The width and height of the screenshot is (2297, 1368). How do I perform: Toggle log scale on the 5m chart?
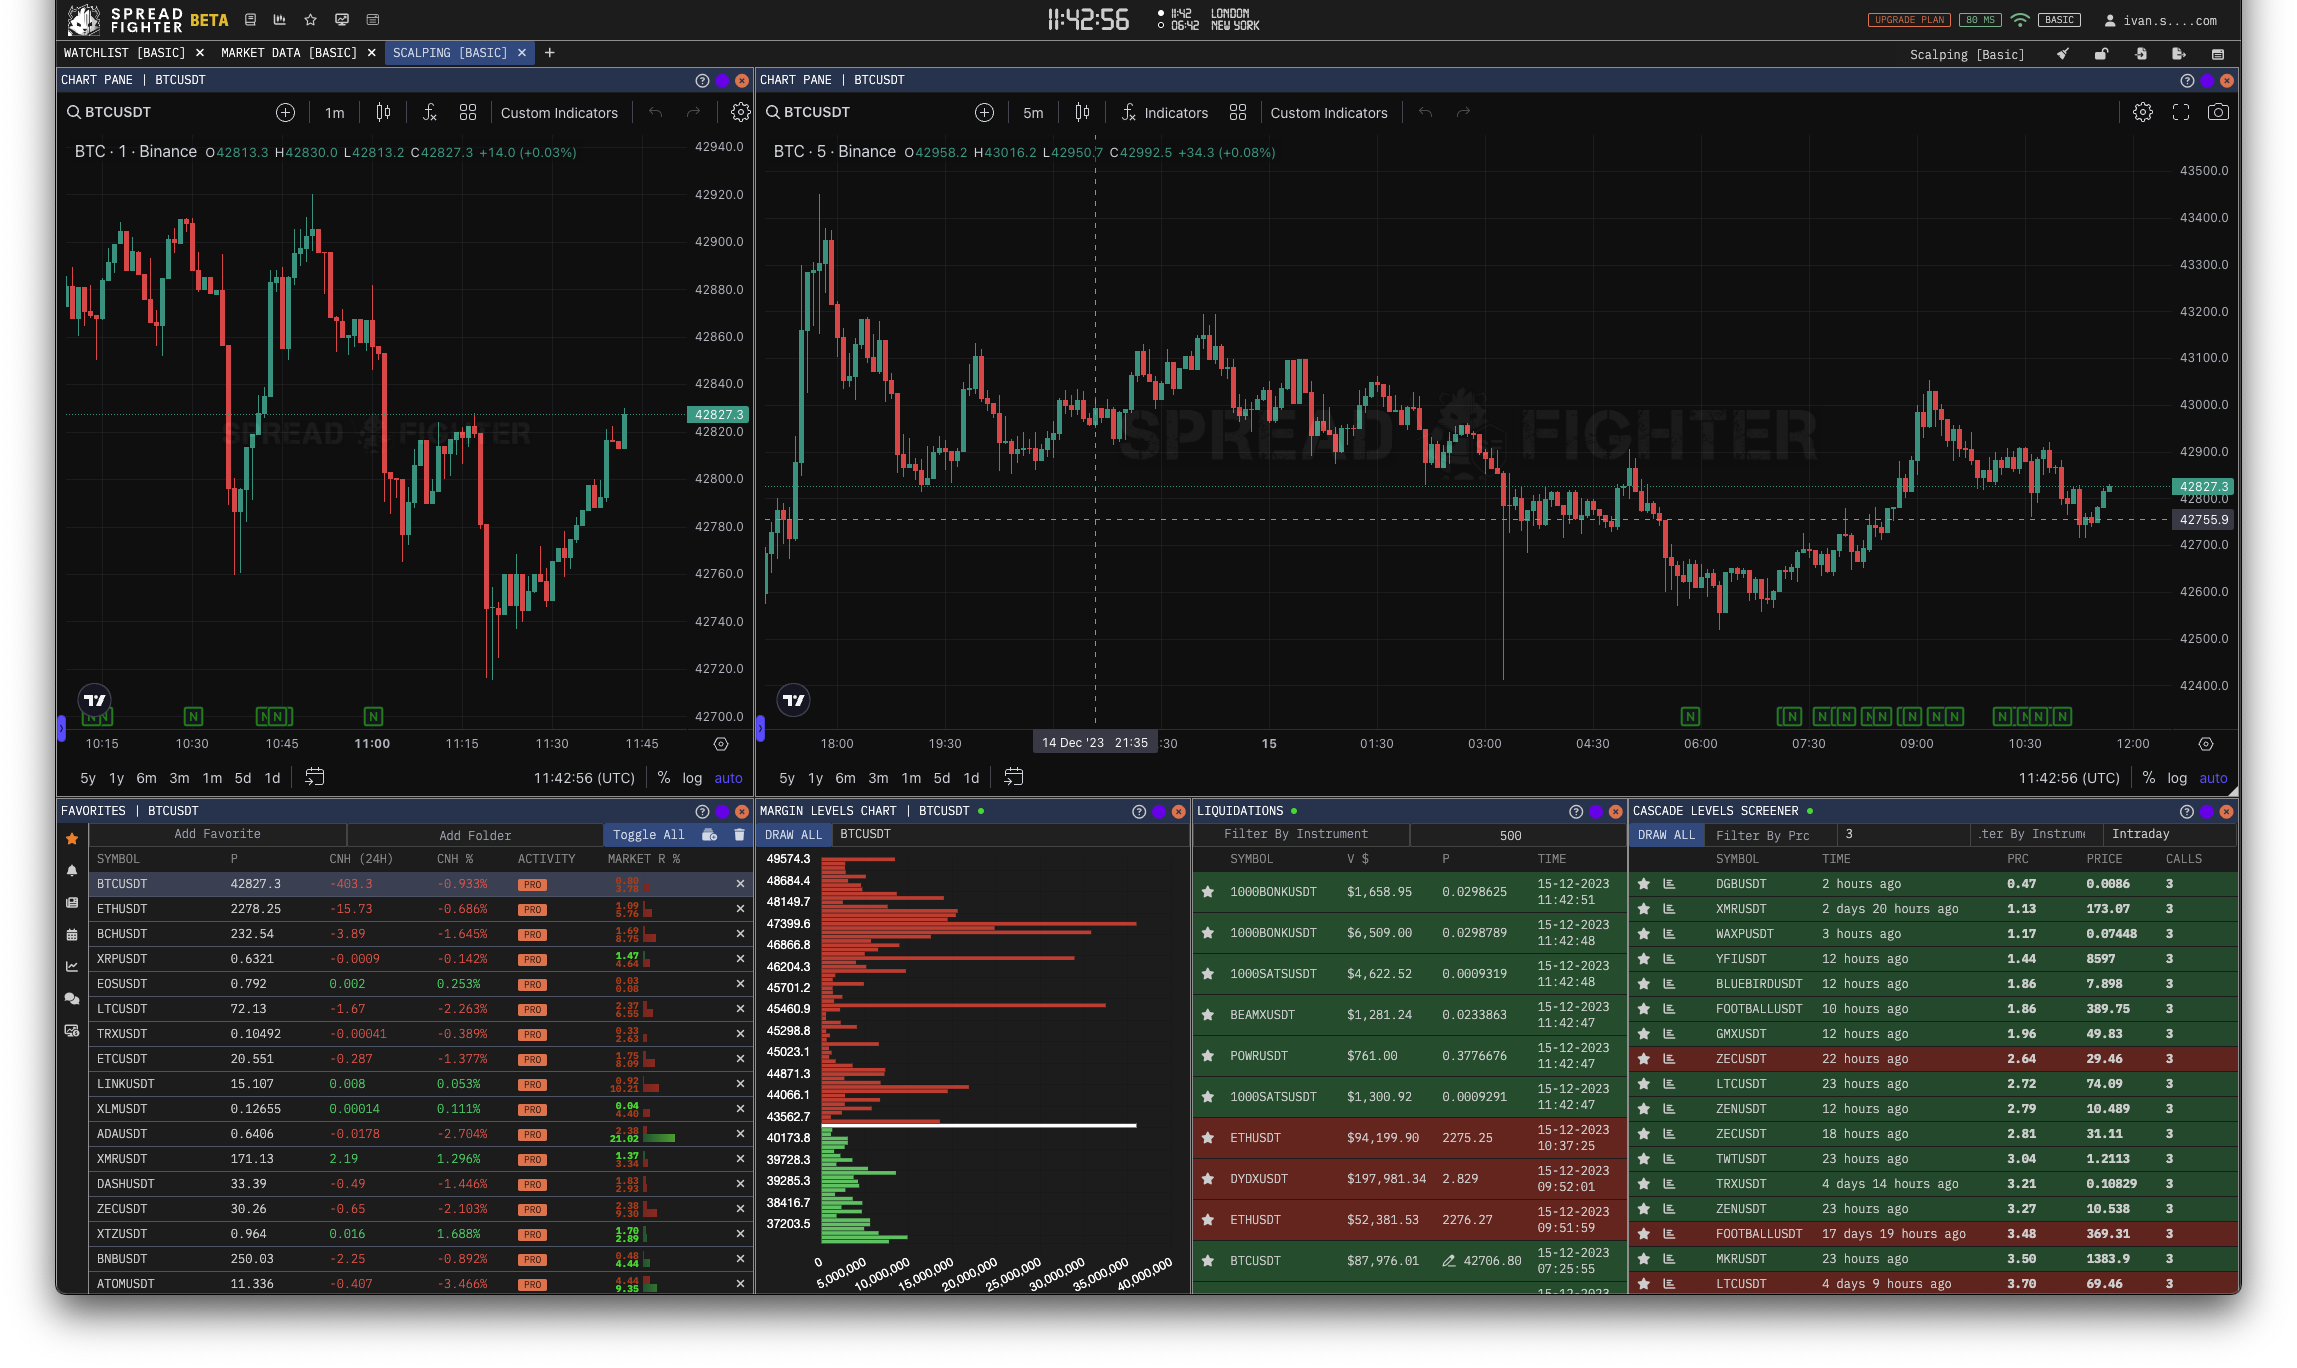click(2177, 778)
